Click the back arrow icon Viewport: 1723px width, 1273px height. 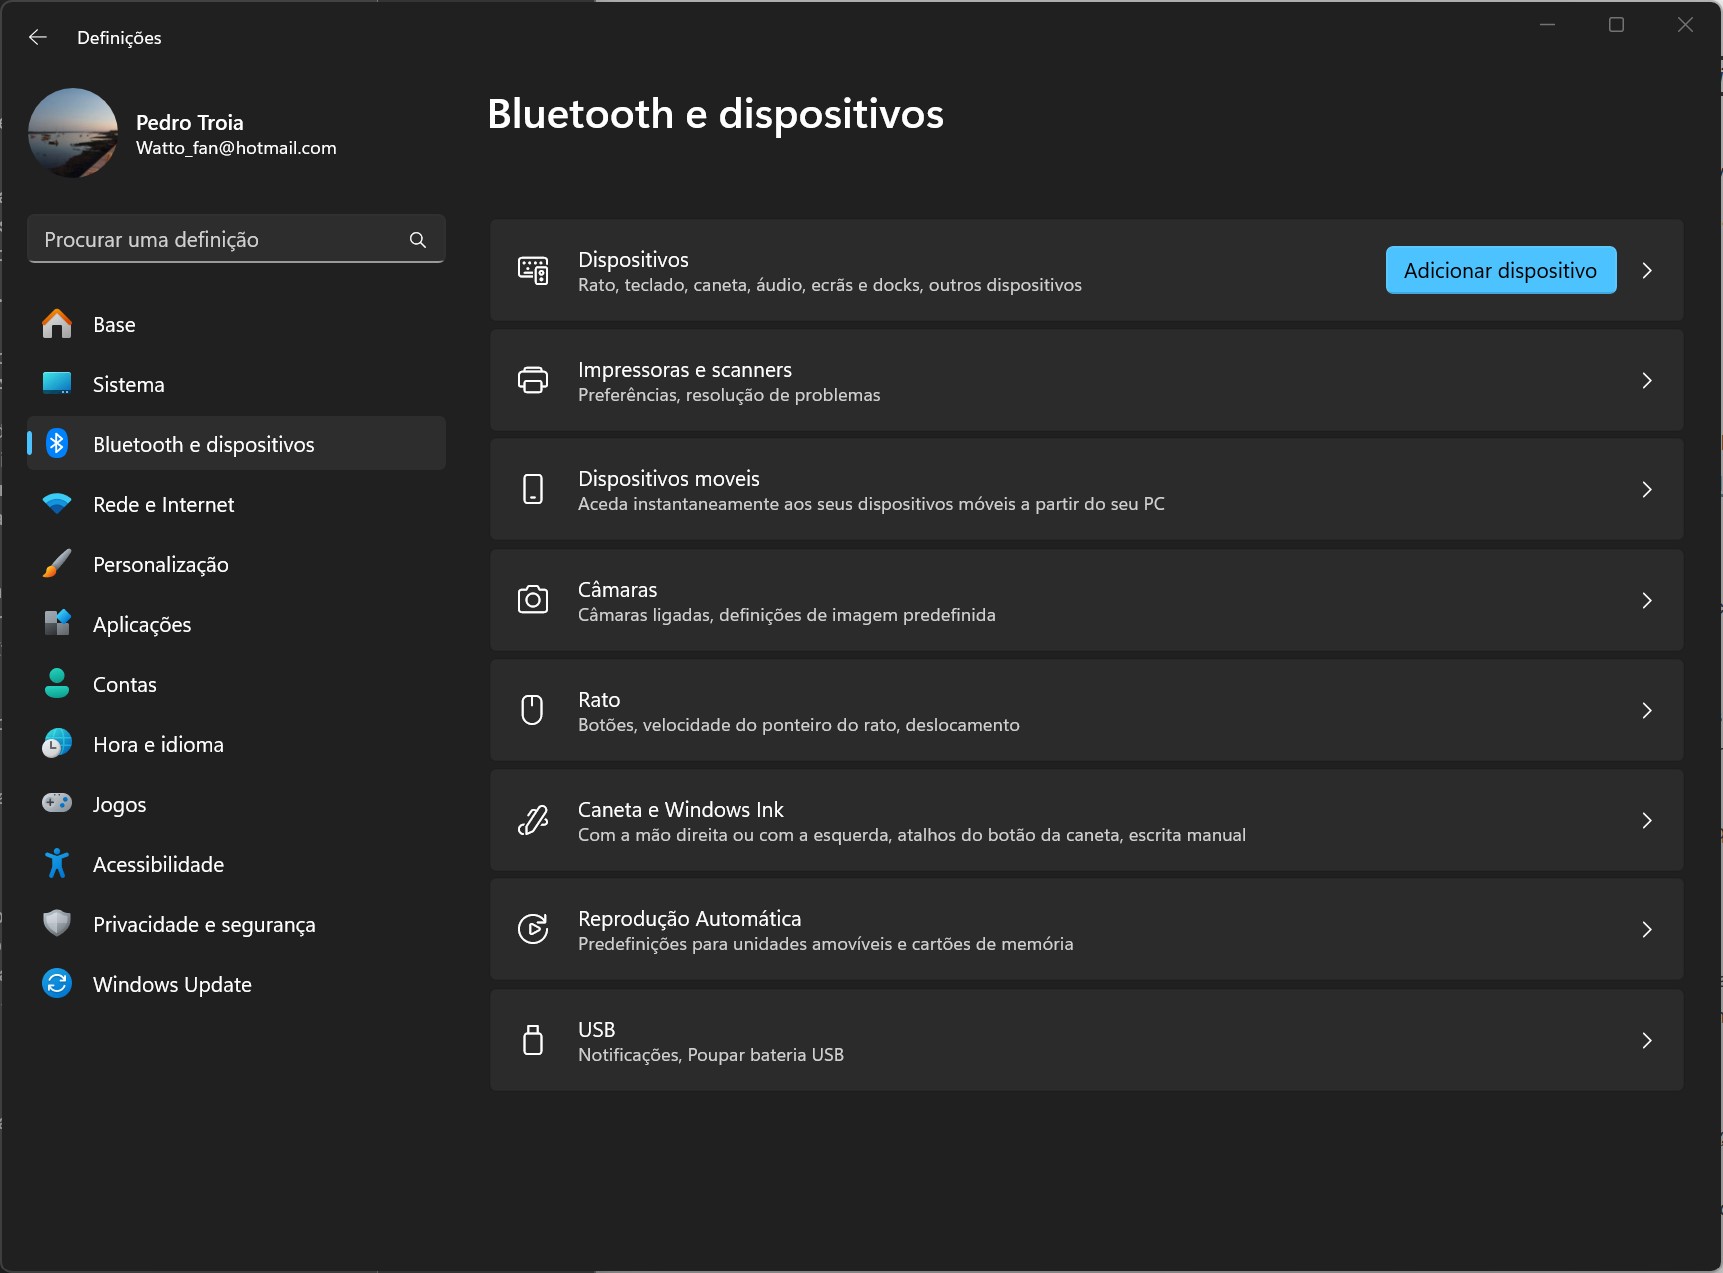point(38,37)
